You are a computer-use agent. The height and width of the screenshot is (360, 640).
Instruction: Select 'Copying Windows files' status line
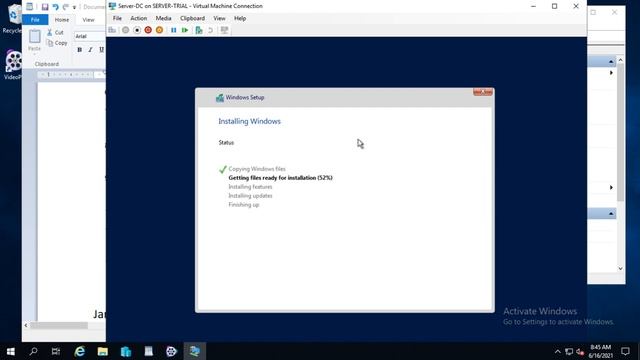(x=257, y=169)
